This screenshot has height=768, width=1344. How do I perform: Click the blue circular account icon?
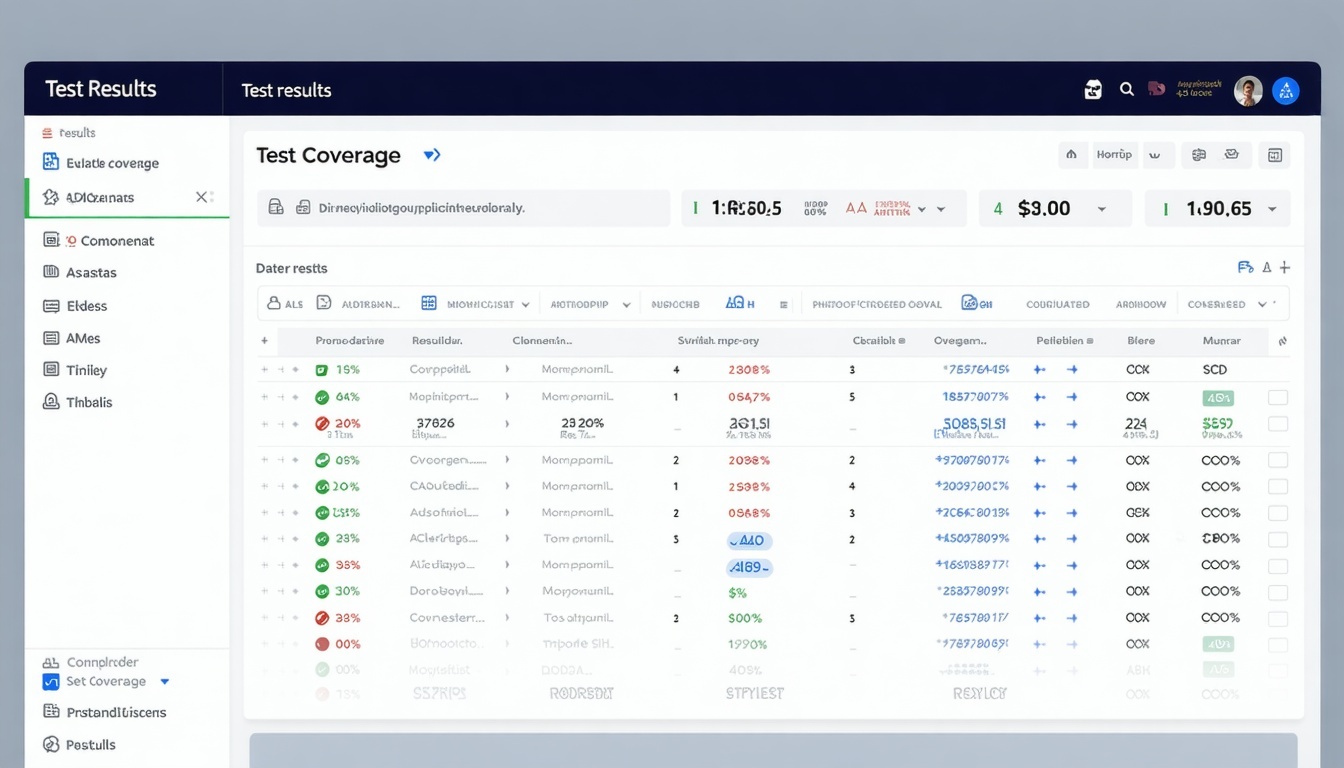(1285, 91)
